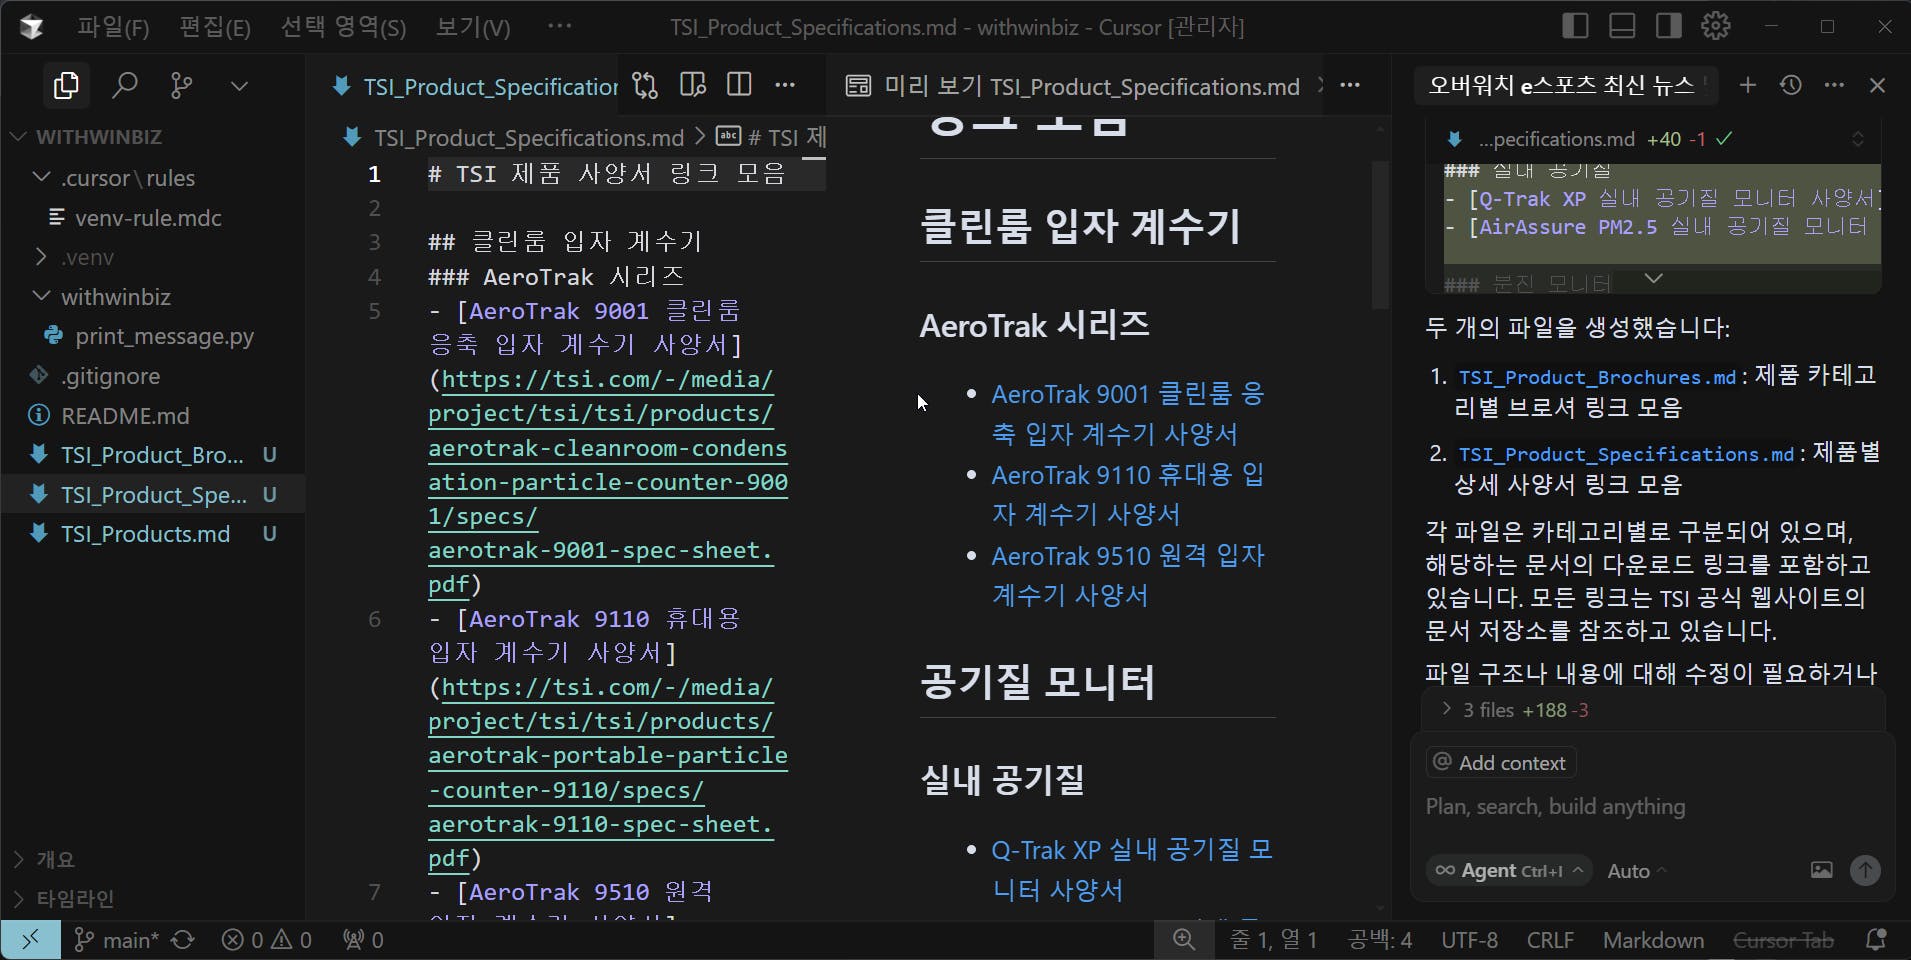
Task: Show hidden menu items via title bar ellipsis
Action: point(560,26)
